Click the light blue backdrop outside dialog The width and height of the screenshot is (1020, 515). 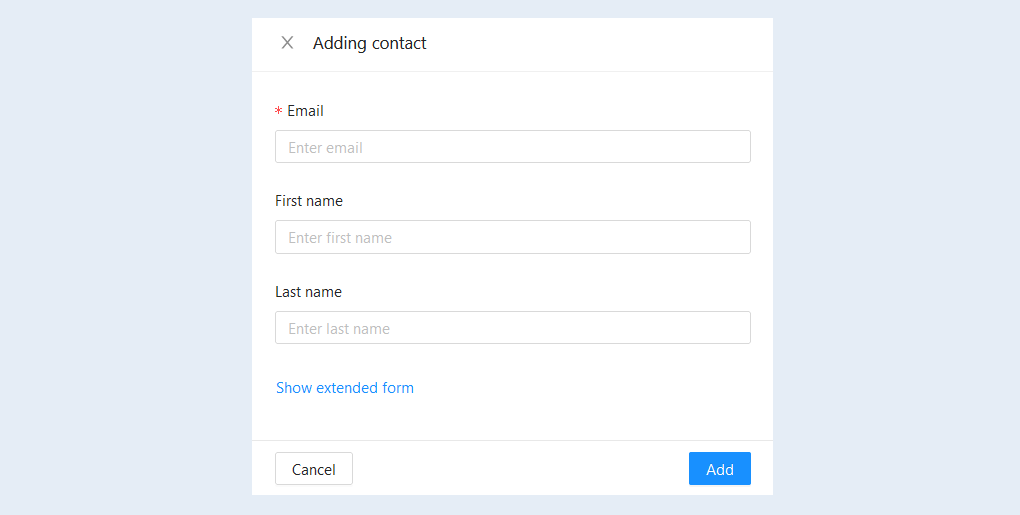tap(124, 260)
